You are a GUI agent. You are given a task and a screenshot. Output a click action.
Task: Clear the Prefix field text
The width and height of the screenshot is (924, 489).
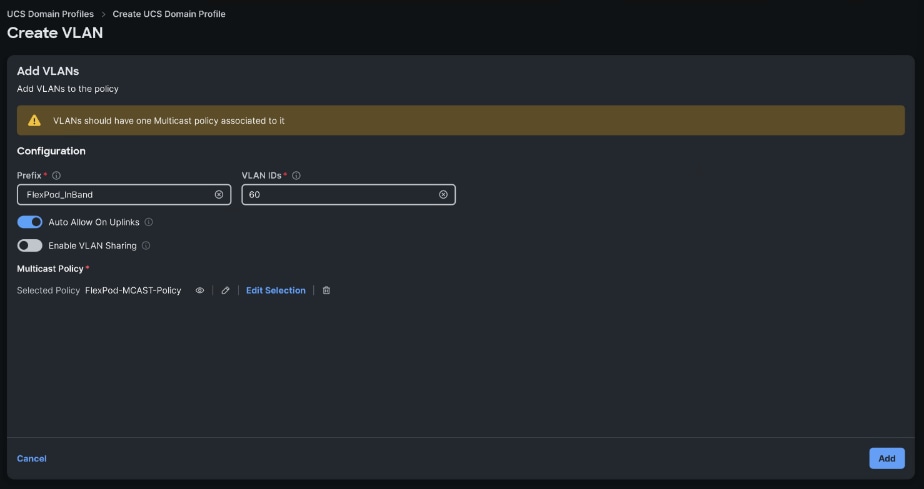(219, 194)
